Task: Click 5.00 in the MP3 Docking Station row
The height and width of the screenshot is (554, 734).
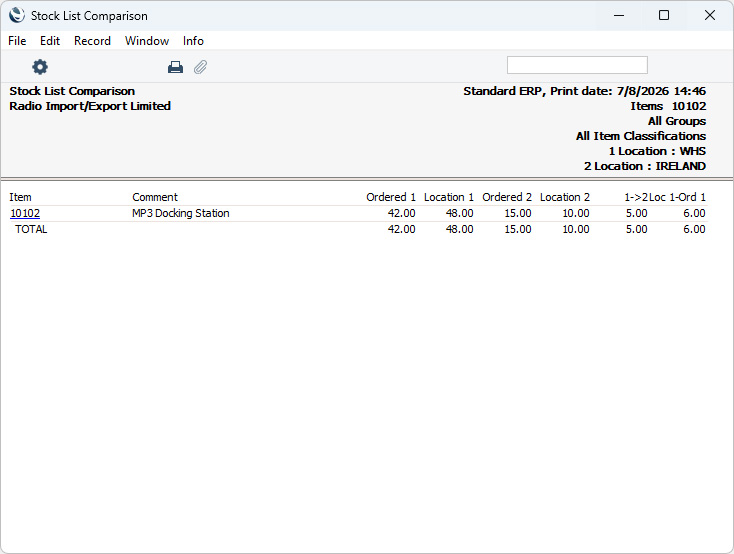Action: [637, 213]
